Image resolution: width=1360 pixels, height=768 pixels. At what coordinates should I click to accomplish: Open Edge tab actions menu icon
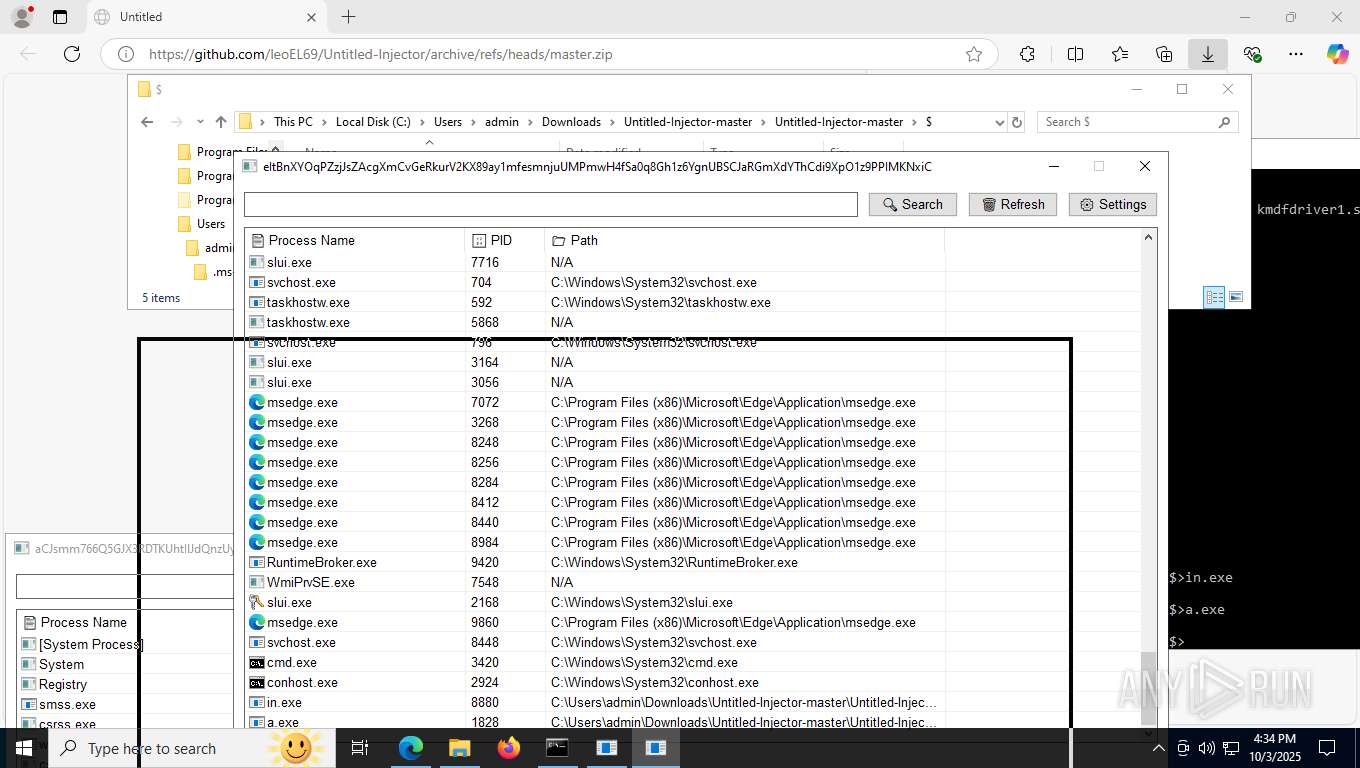click(60, 17)
